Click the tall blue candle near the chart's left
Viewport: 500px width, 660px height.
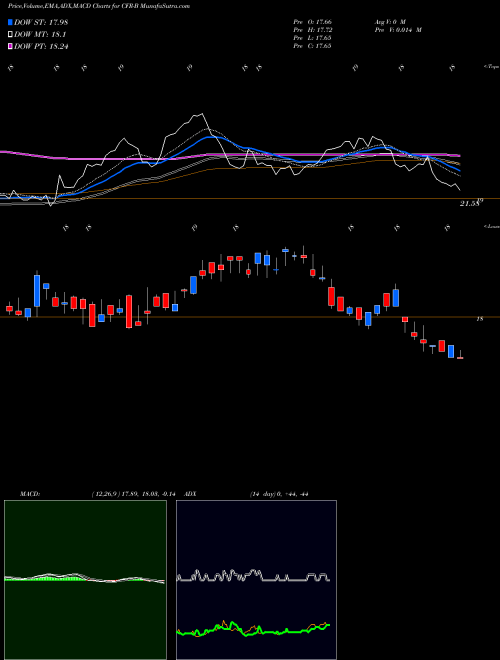tap(37, 290)
